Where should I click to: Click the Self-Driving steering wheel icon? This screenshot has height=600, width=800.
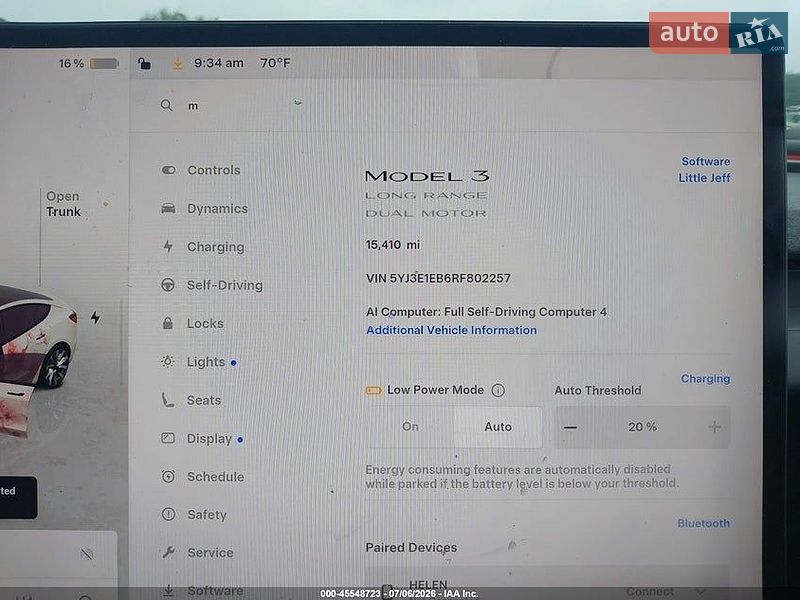pos(168,285)
